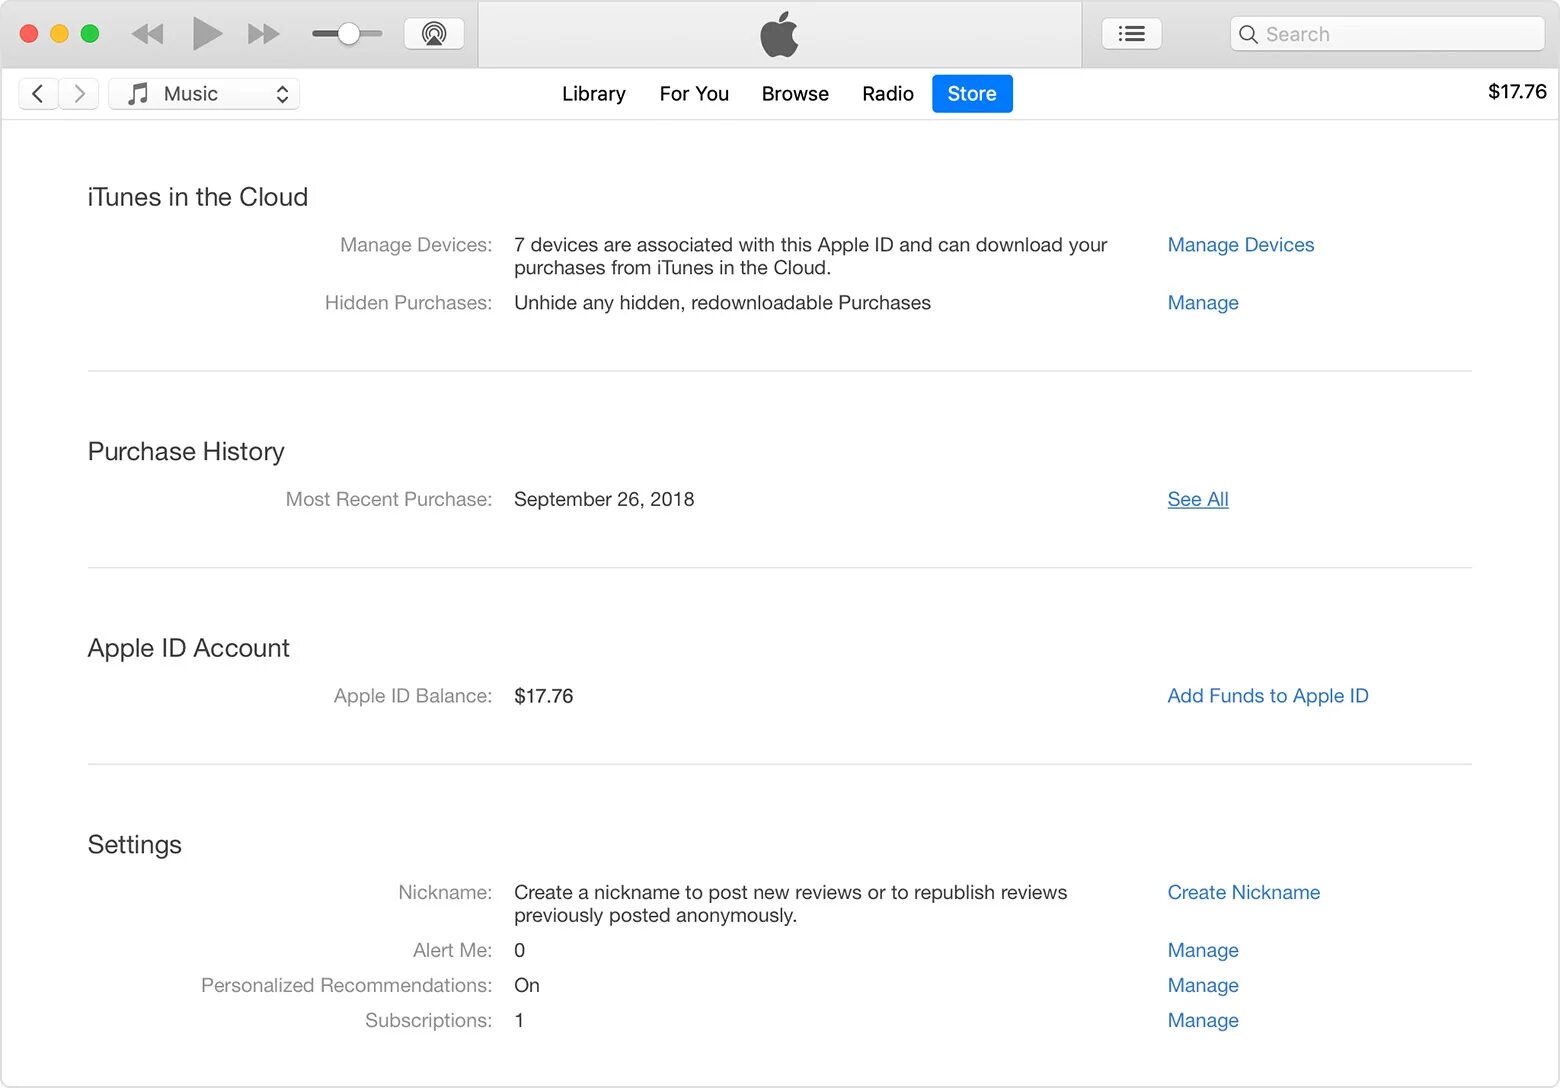Image resolution: width=1560 pixels, height=1088 pixels.
Task: Open the Up Next list icon
Action: pos(1131,34)
